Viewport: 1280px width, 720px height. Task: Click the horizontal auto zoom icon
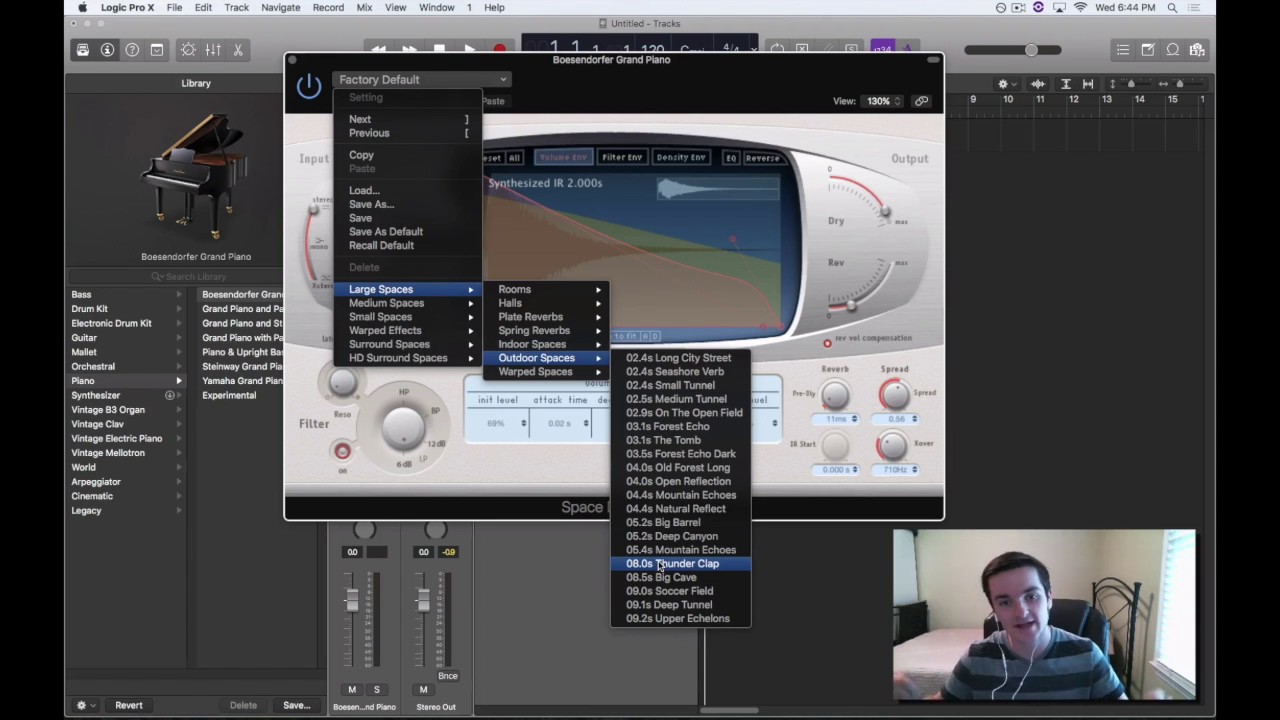point(1088,84)
